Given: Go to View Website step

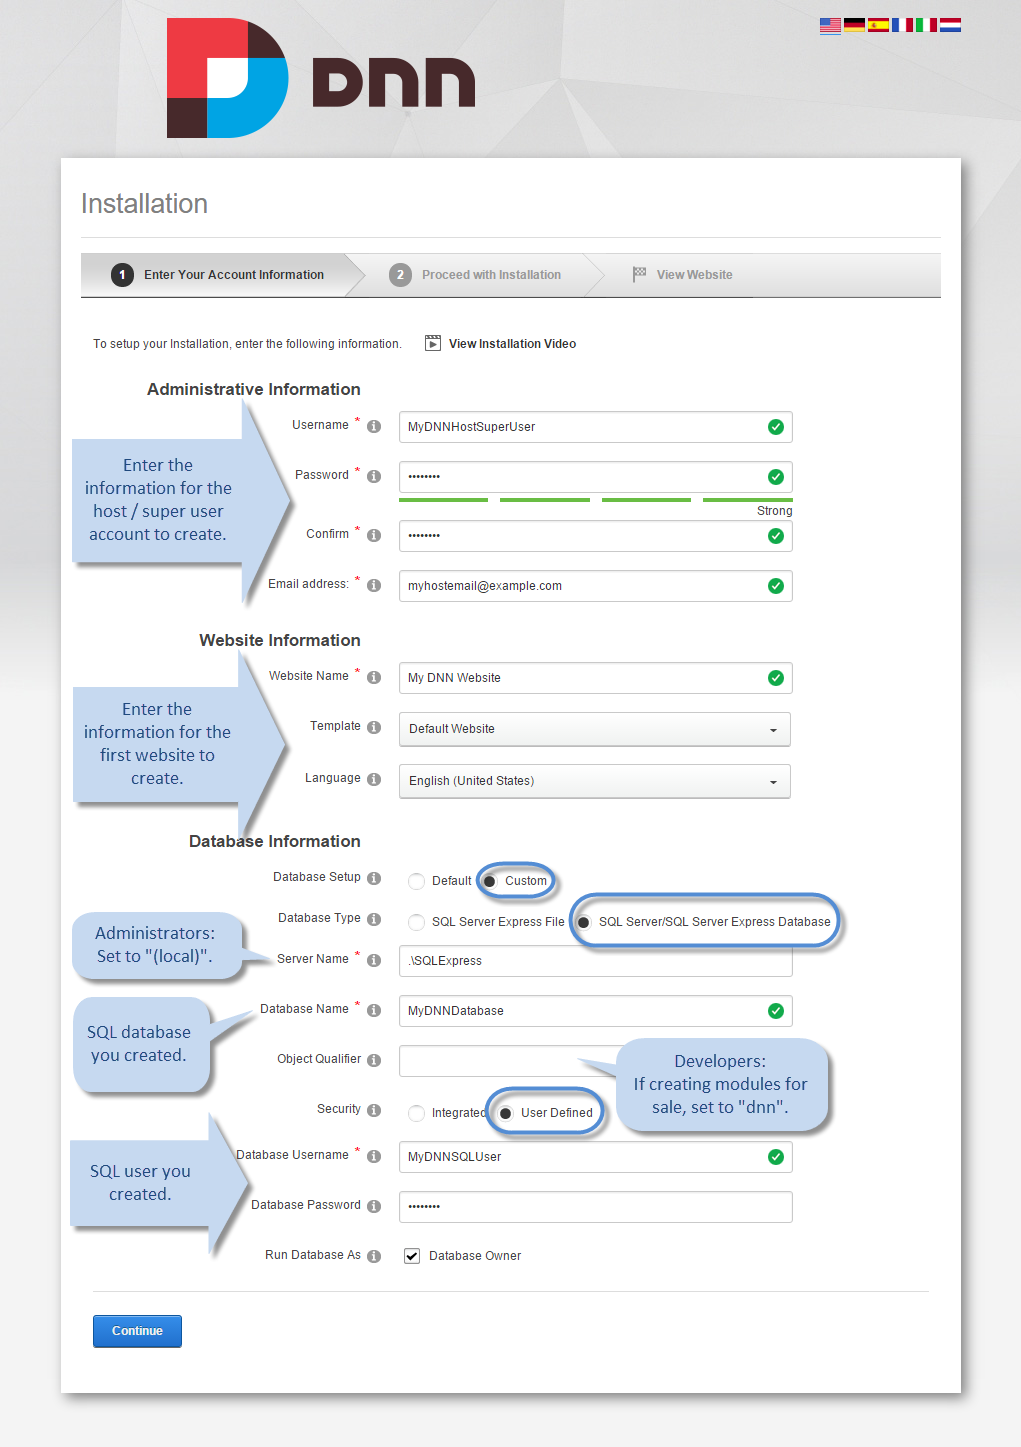Looking at the screenshot, I should (683, 275).
